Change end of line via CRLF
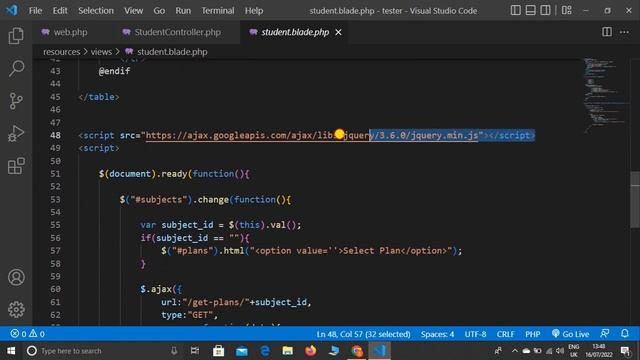640x360 pixels. click(x=505, y=334)
